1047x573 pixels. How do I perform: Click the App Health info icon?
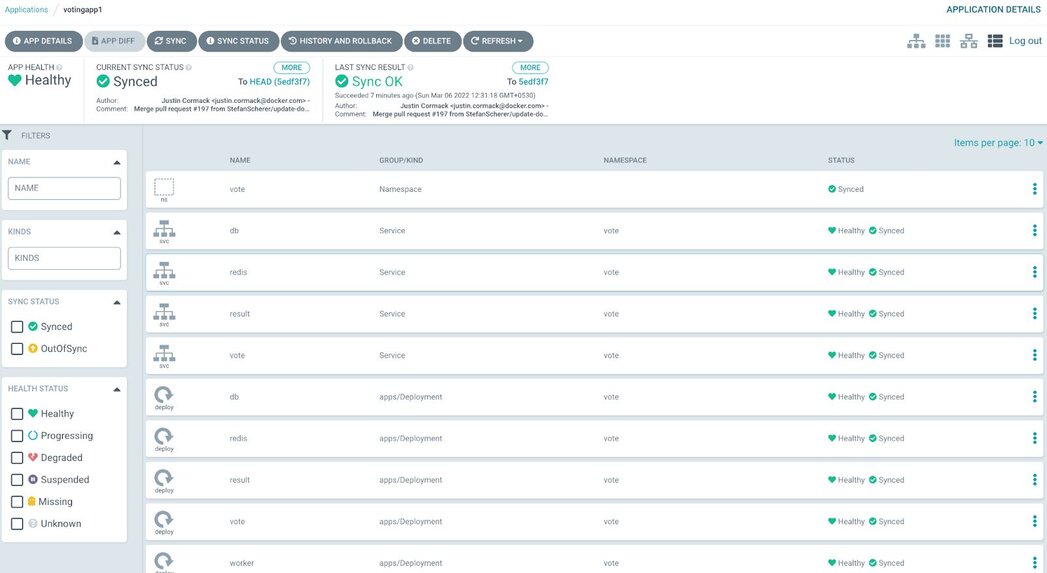[59, 67]
